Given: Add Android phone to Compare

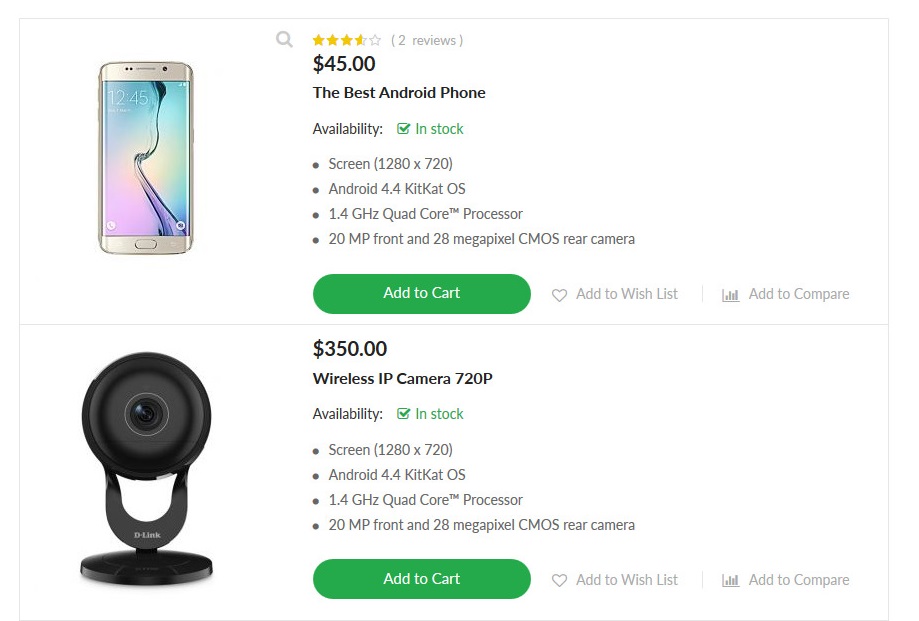Looking at the screenshot, I should click(x=798, y=294).
